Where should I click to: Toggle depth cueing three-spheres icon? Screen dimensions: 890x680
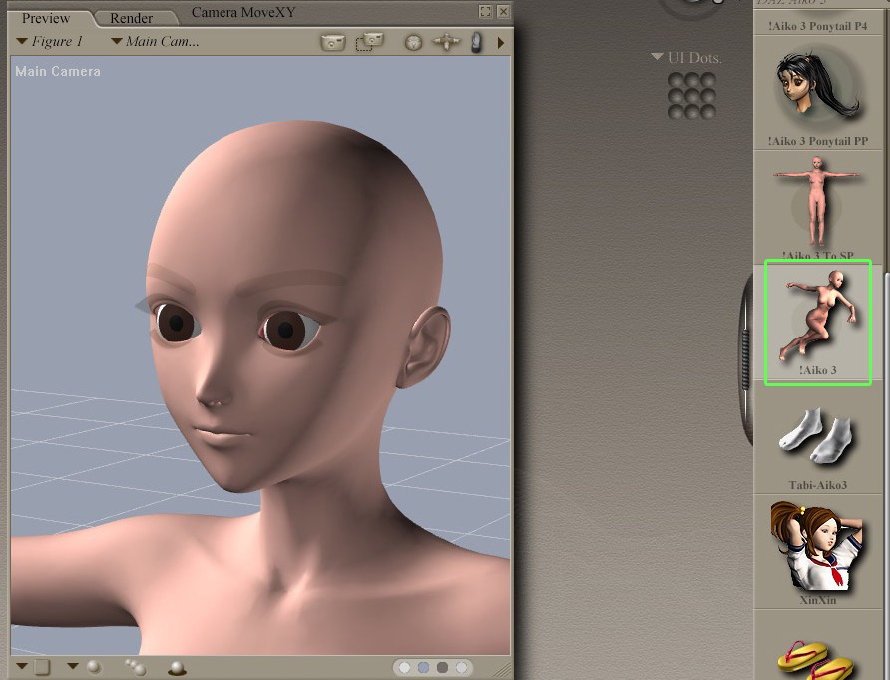pyautogui.click(x=136, y=667)
